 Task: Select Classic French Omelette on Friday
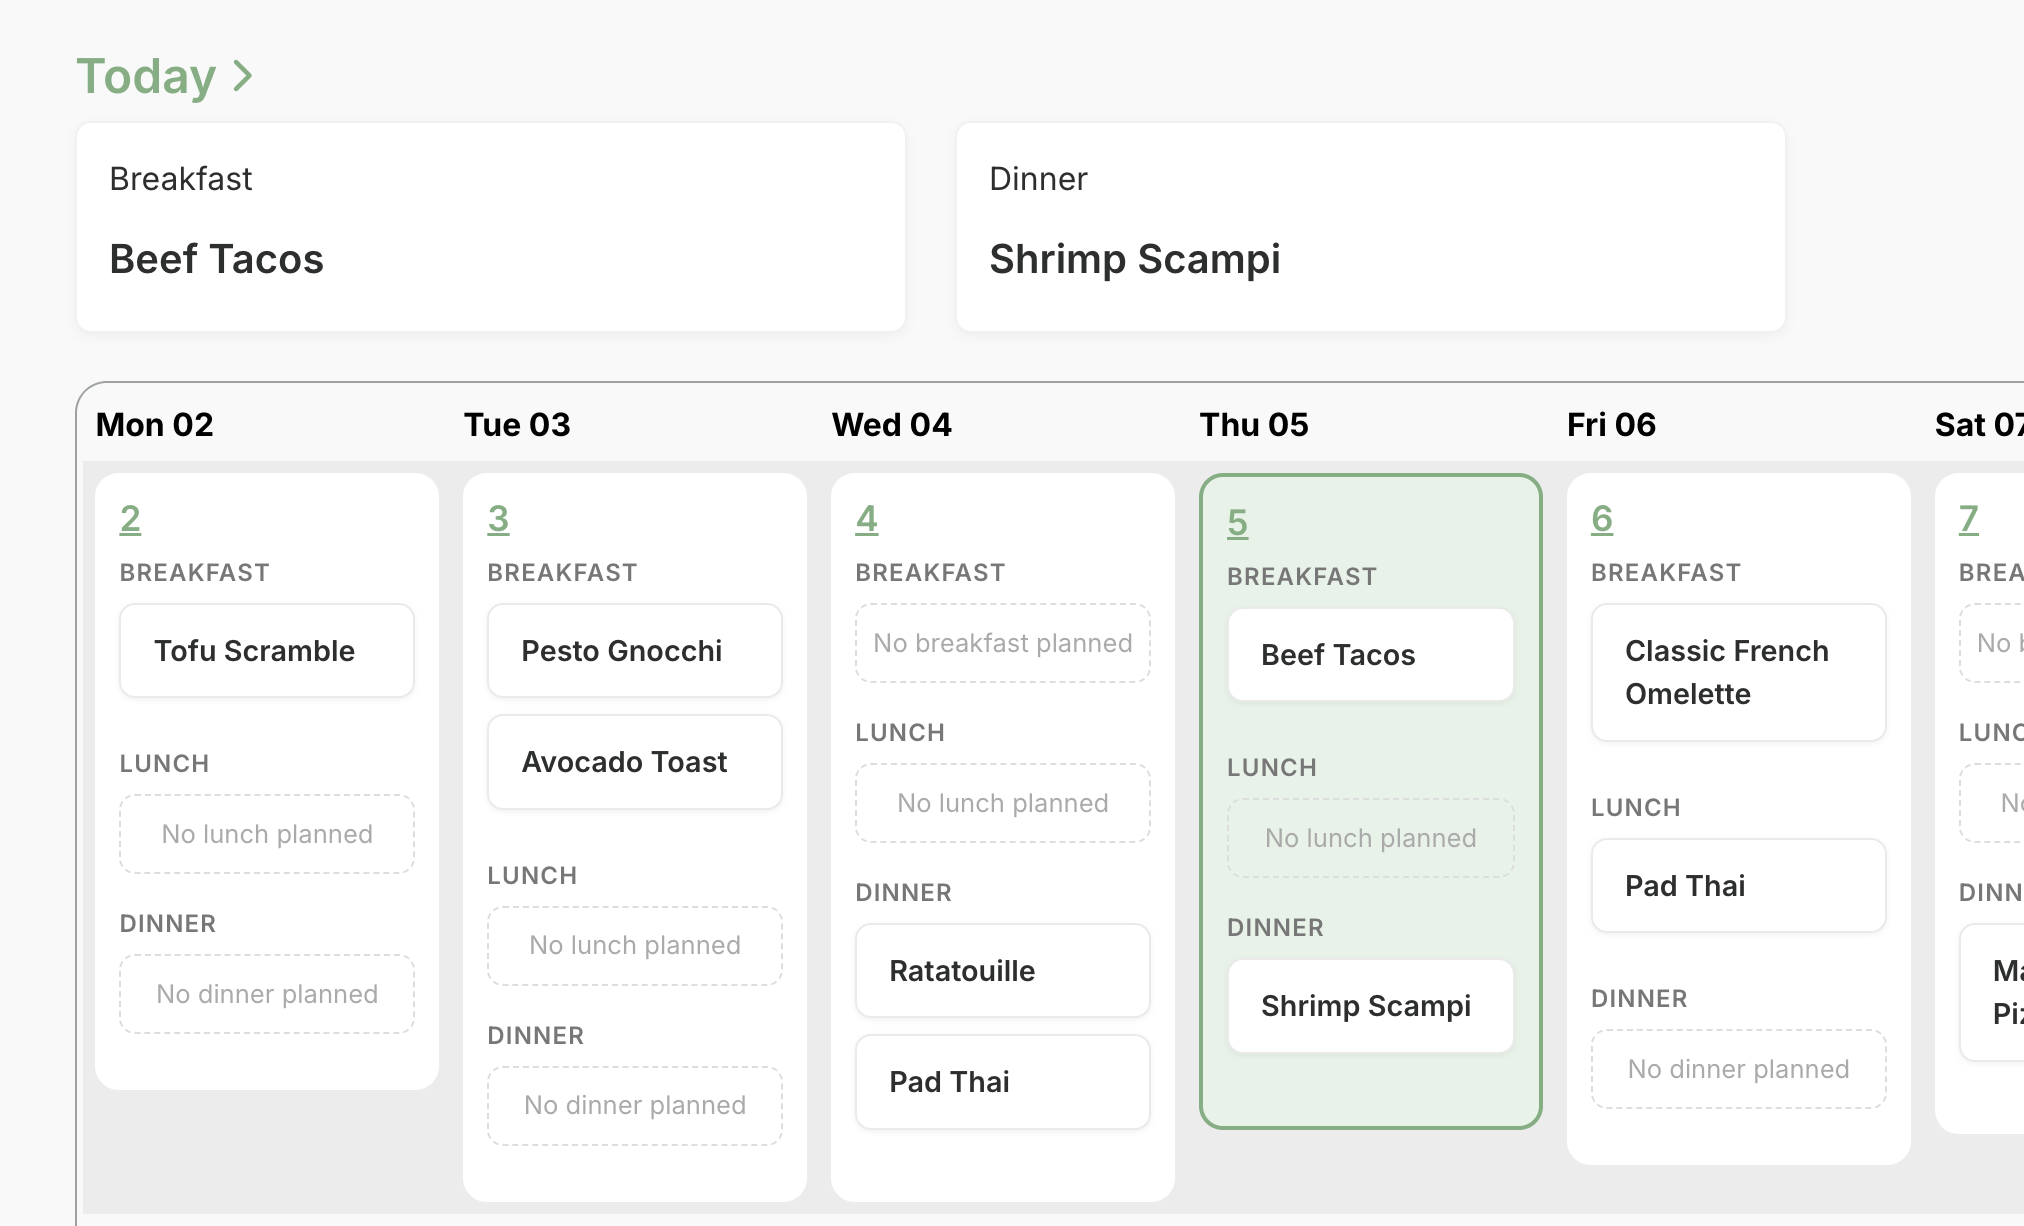tap(1738, 672)
